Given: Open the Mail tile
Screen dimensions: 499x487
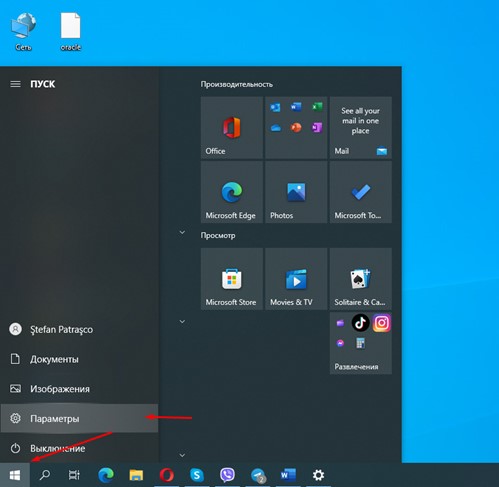Looking at the screenshot, I should tap(361, 128).
